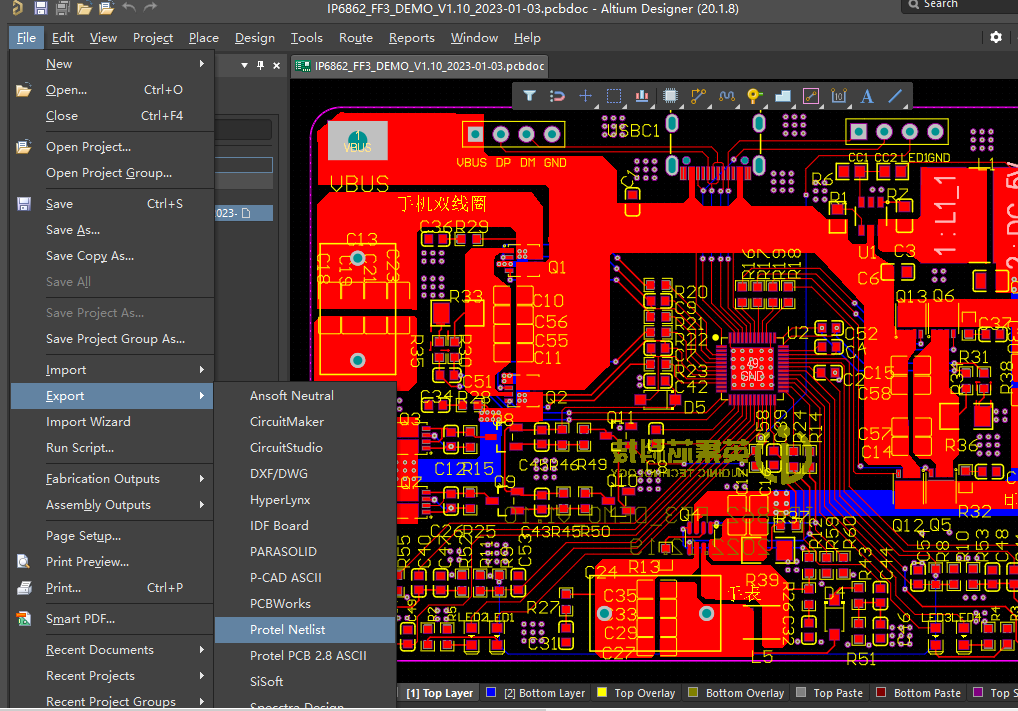This screenshot has height=711, width=1018.
Task: Select the Place Dimension tool
Action: pyautogui.click(x=839, y=96)
